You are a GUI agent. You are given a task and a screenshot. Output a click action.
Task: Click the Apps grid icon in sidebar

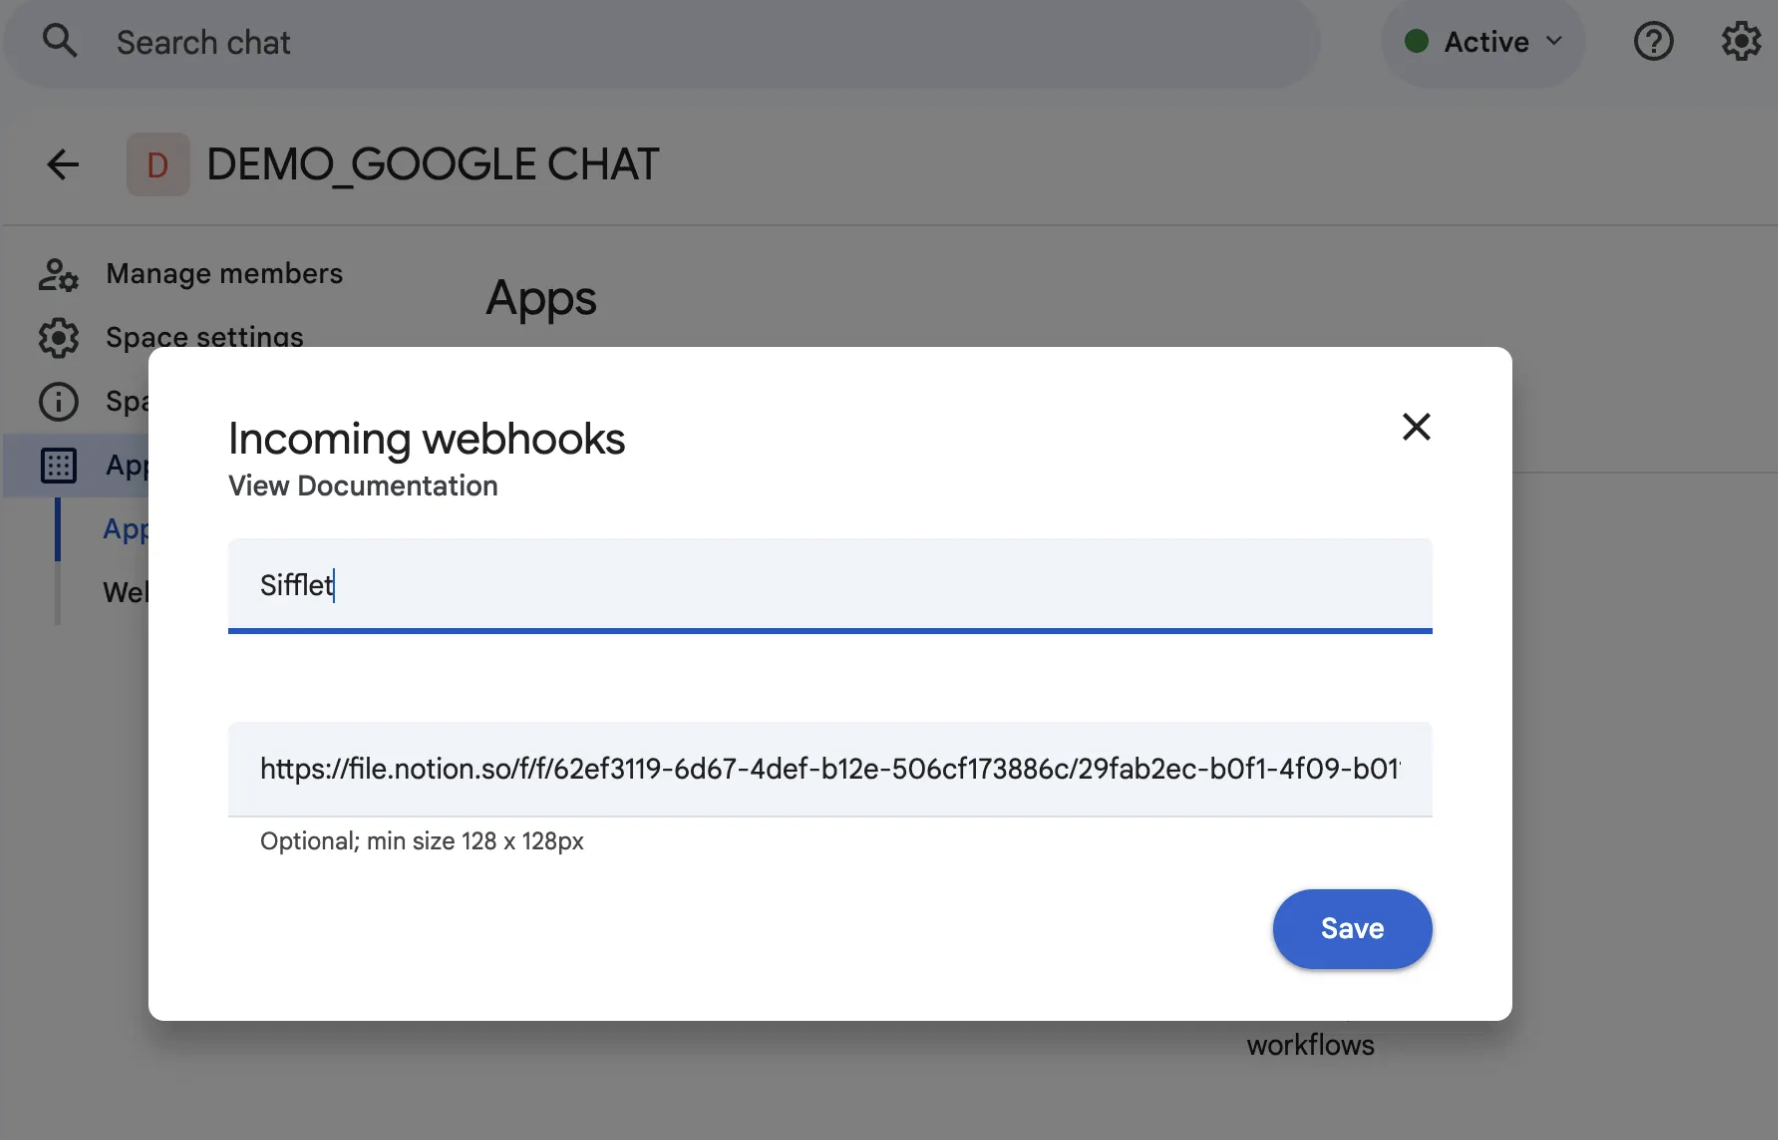58,465
